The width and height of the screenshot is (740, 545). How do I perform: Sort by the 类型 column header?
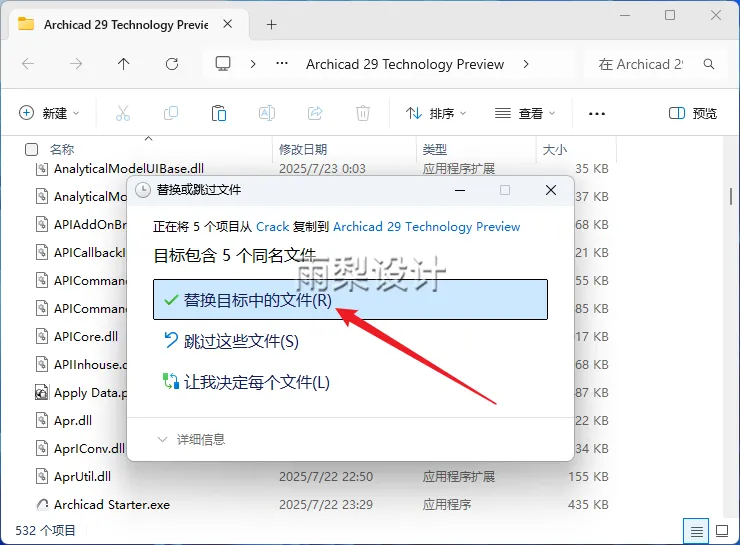coord(435,150)
